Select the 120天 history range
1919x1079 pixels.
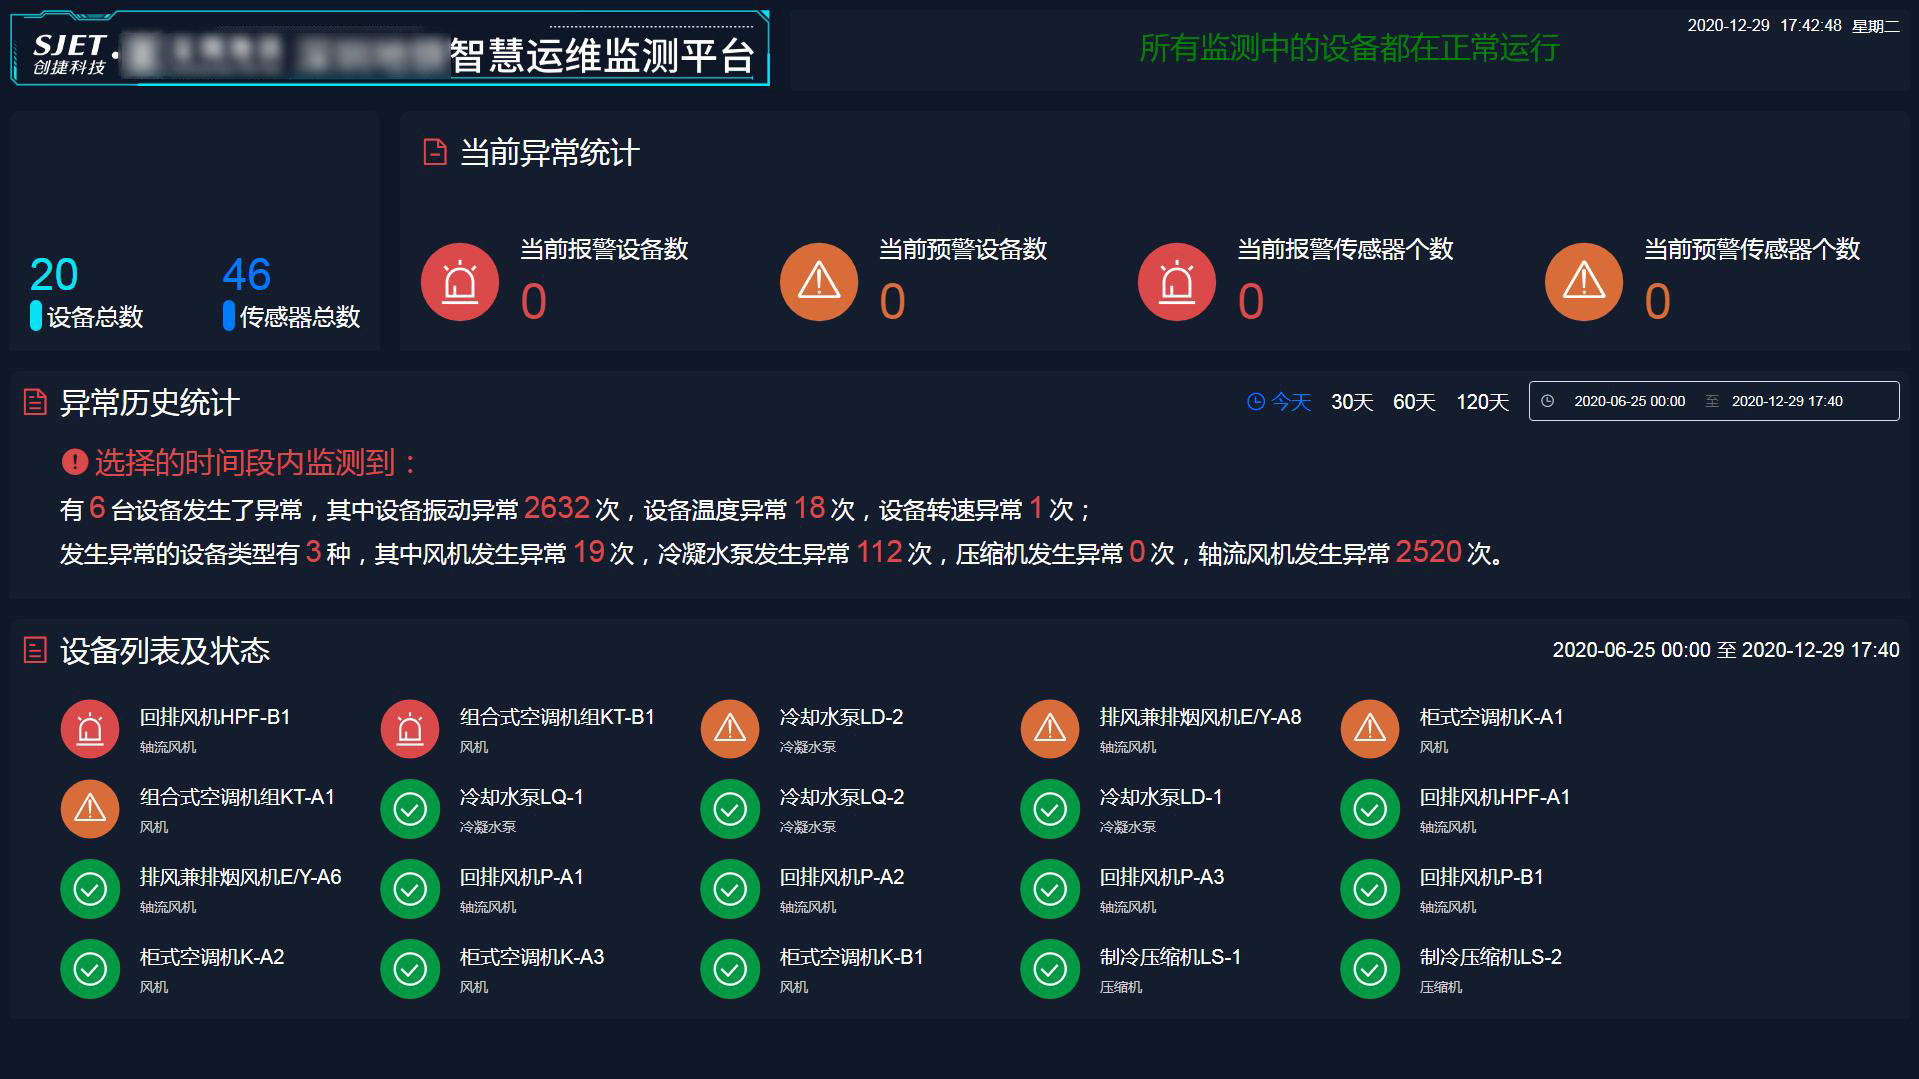point(1482,402)
